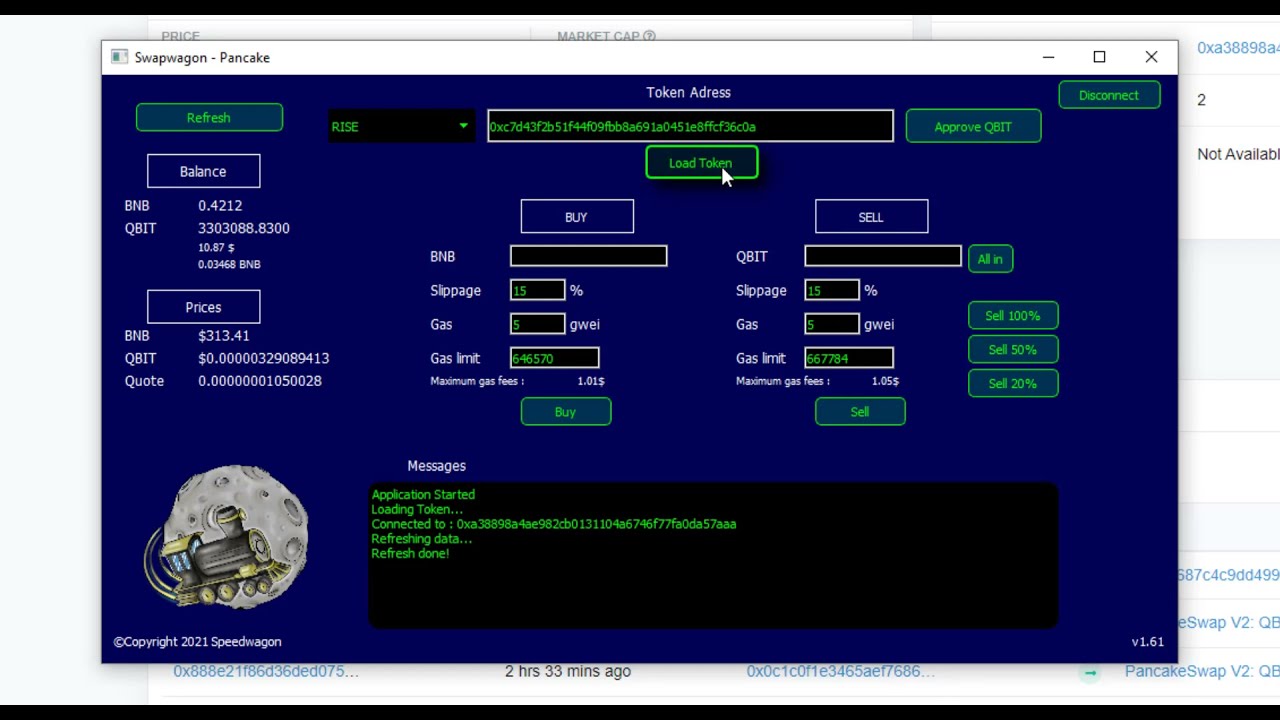Click the Buy gas limit field
The image size is (1280, 720).
554,358
